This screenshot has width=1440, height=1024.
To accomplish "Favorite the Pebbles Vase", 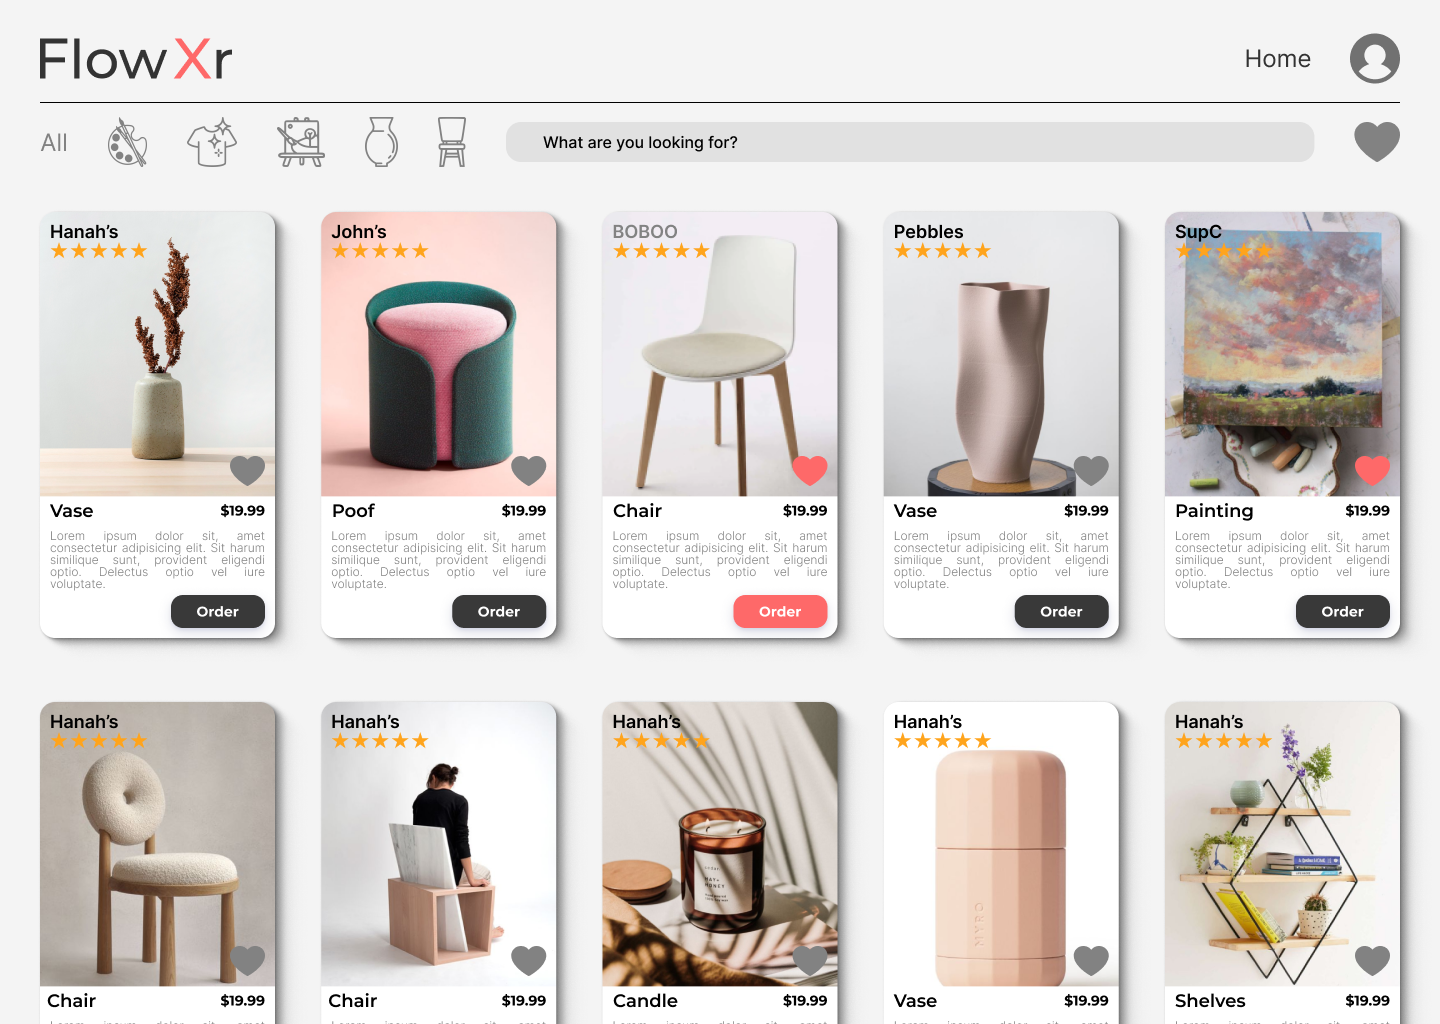I will [1091, 470].
